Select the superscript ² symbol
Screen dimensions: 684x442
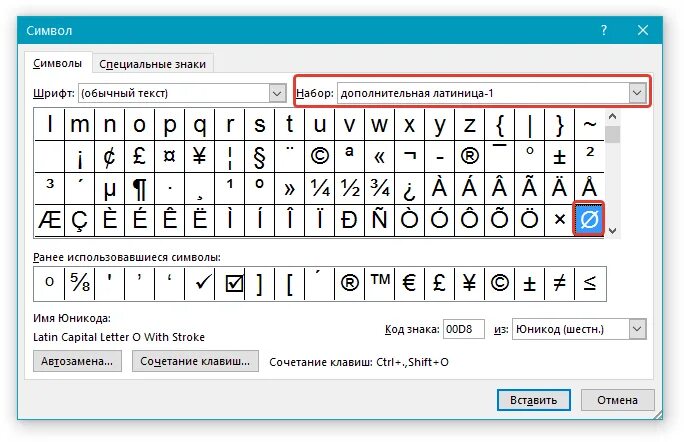(x=589, y=156)
